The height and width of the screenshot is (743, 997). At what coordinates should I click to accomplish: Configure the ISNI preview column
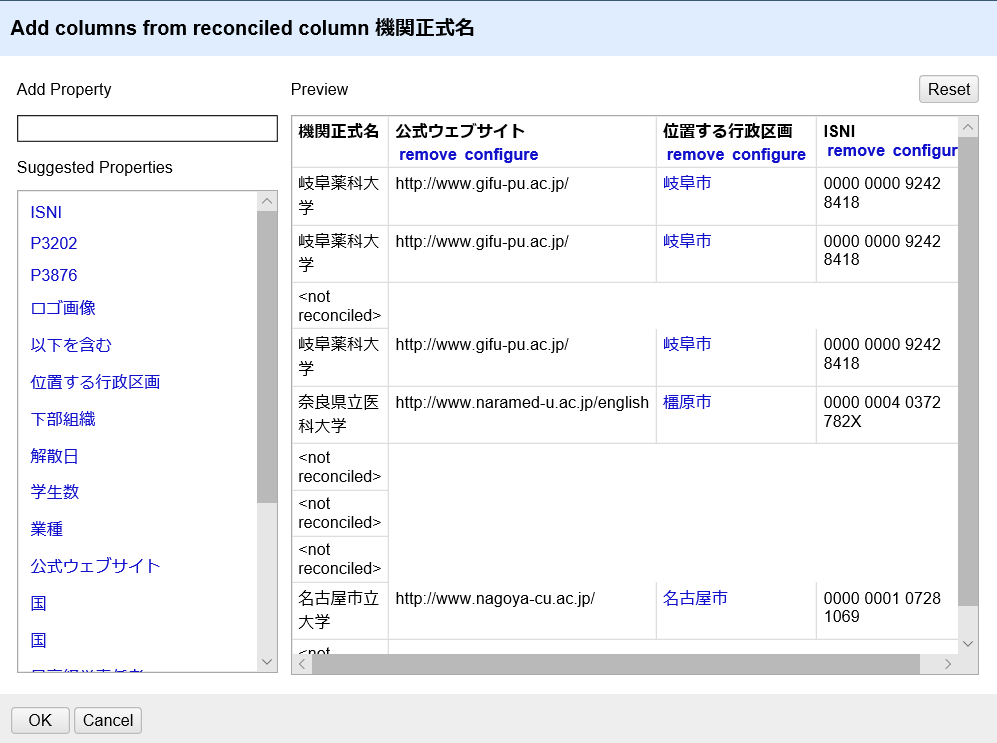pyautogui.click(x=925, y=151)
